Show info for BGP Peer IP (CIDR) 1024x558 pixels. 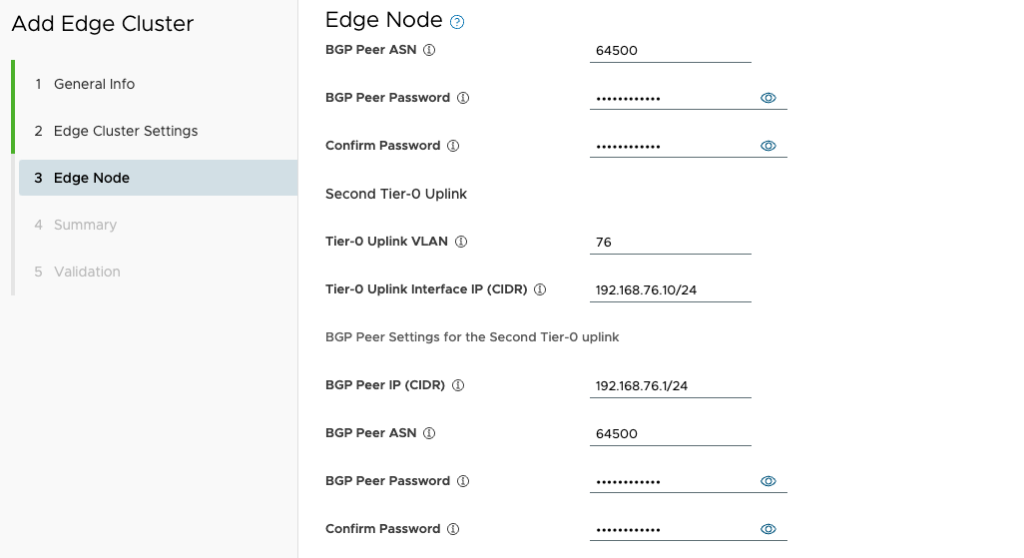coord(458,386)
